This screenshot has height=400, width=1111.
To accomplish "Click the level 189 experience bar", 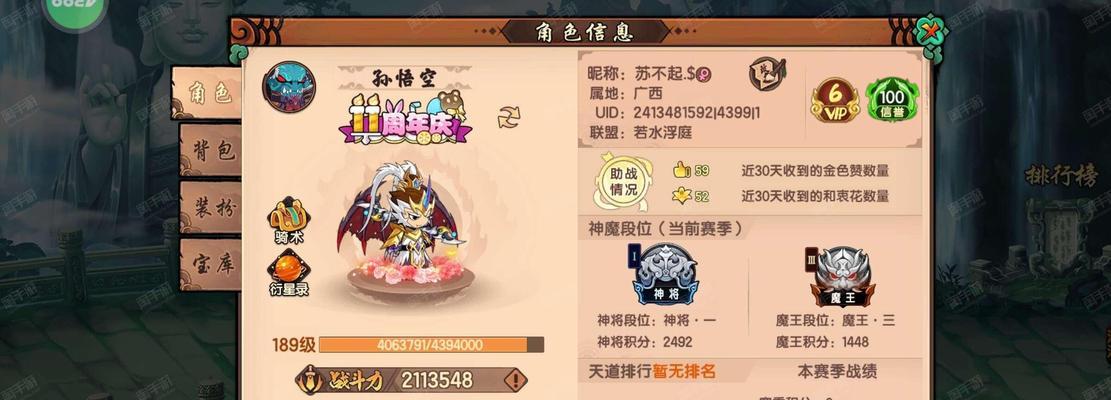I will (431, 345).
